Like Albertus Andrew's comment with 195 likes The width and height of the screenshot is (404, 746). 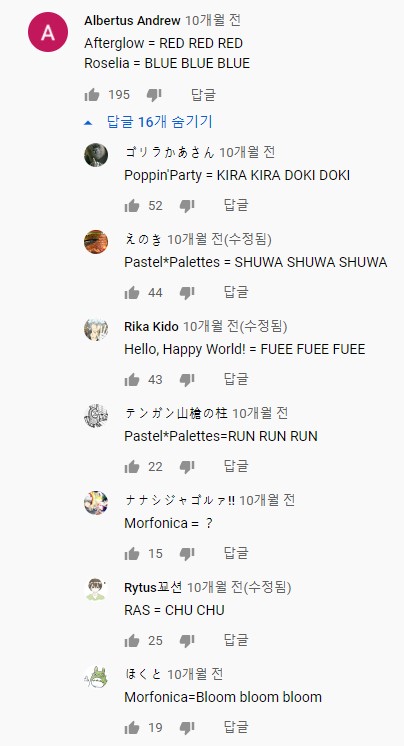[x=92, y=95]
